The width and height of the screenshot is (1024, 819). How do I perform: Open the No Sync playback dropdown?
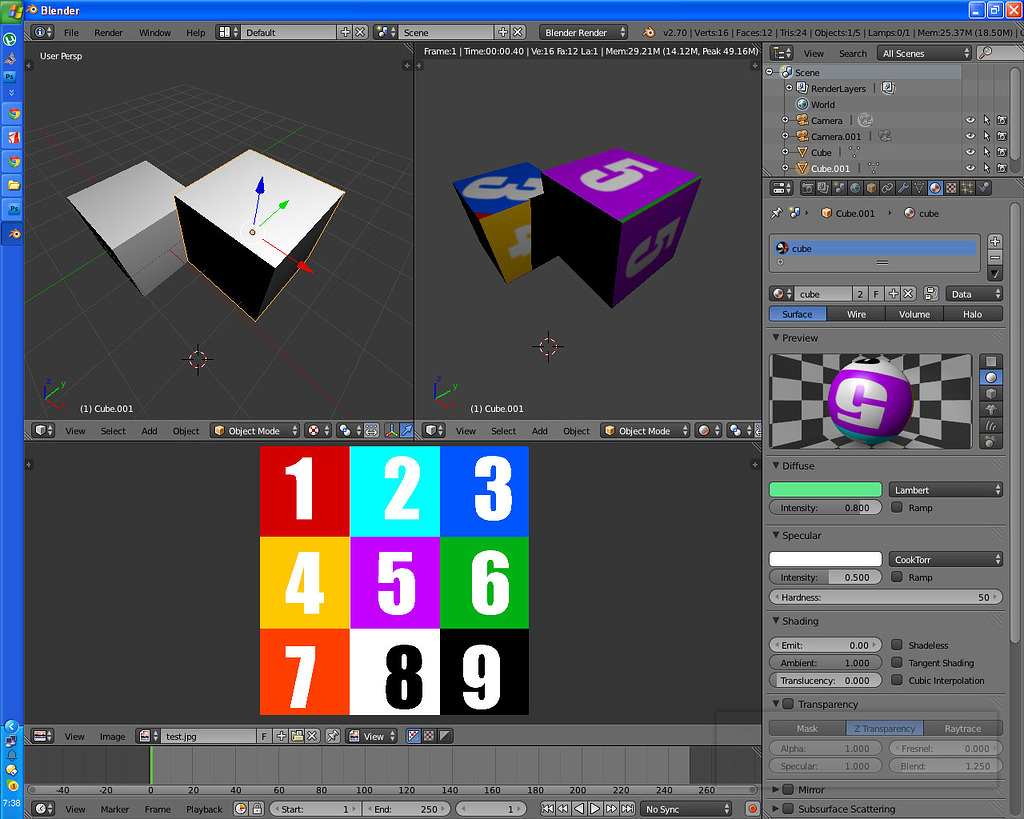pyautogui.click(x=686, y=809)
